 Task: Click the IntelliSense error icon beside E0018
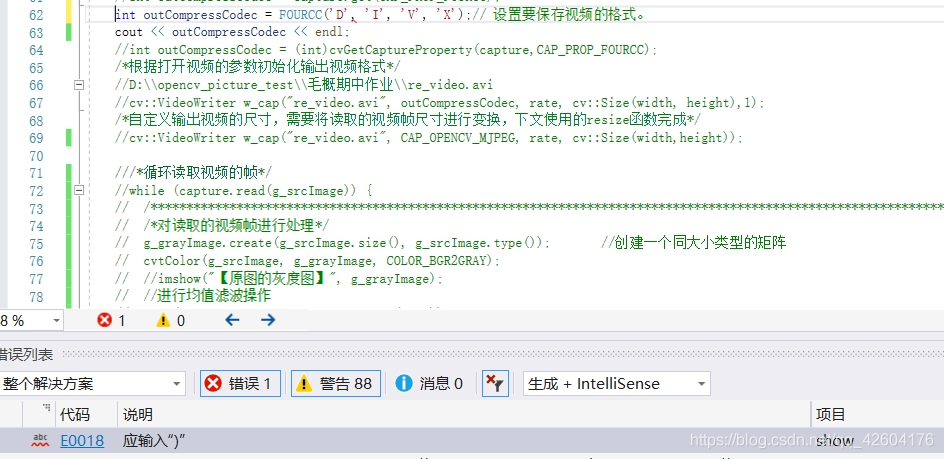point(40,440)
